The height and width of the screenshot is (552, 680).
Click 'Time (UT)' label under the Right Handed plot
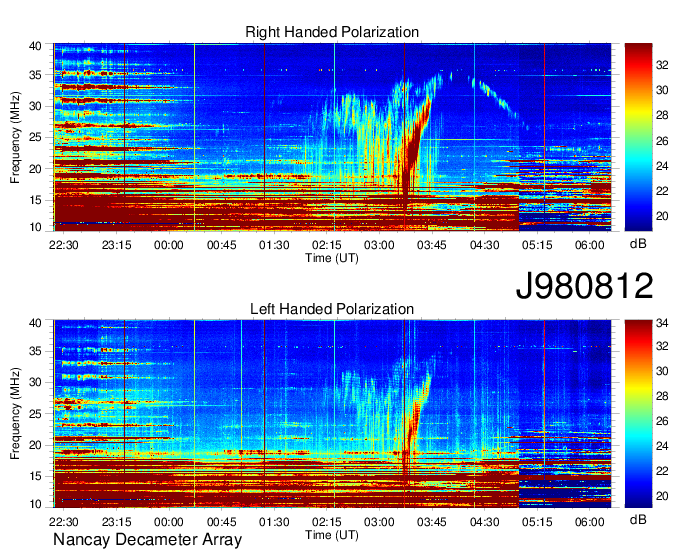point(332,258)
